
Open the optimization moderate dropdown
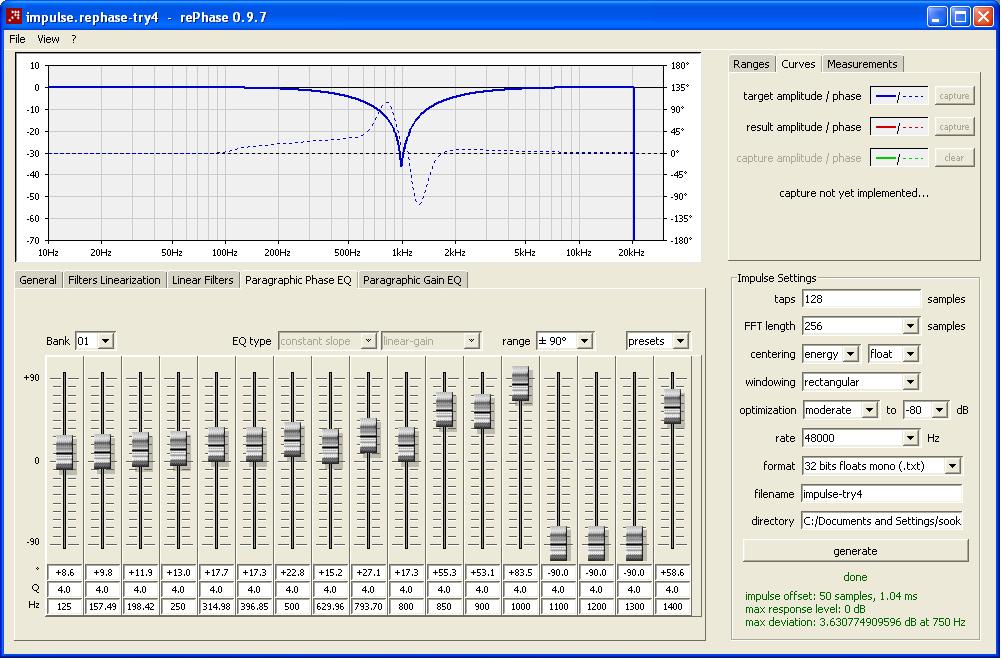tap(870, 410)
